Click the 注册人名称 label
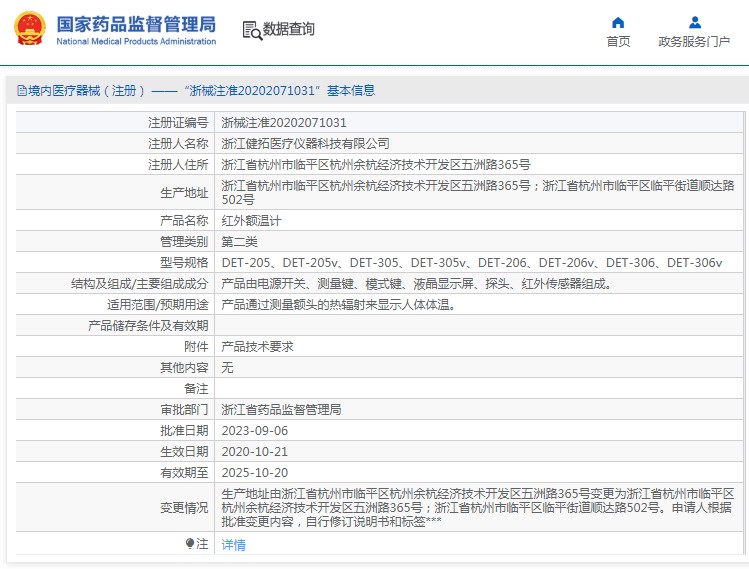The height and width of the screenshot is (569, 749). coord(178,143)
